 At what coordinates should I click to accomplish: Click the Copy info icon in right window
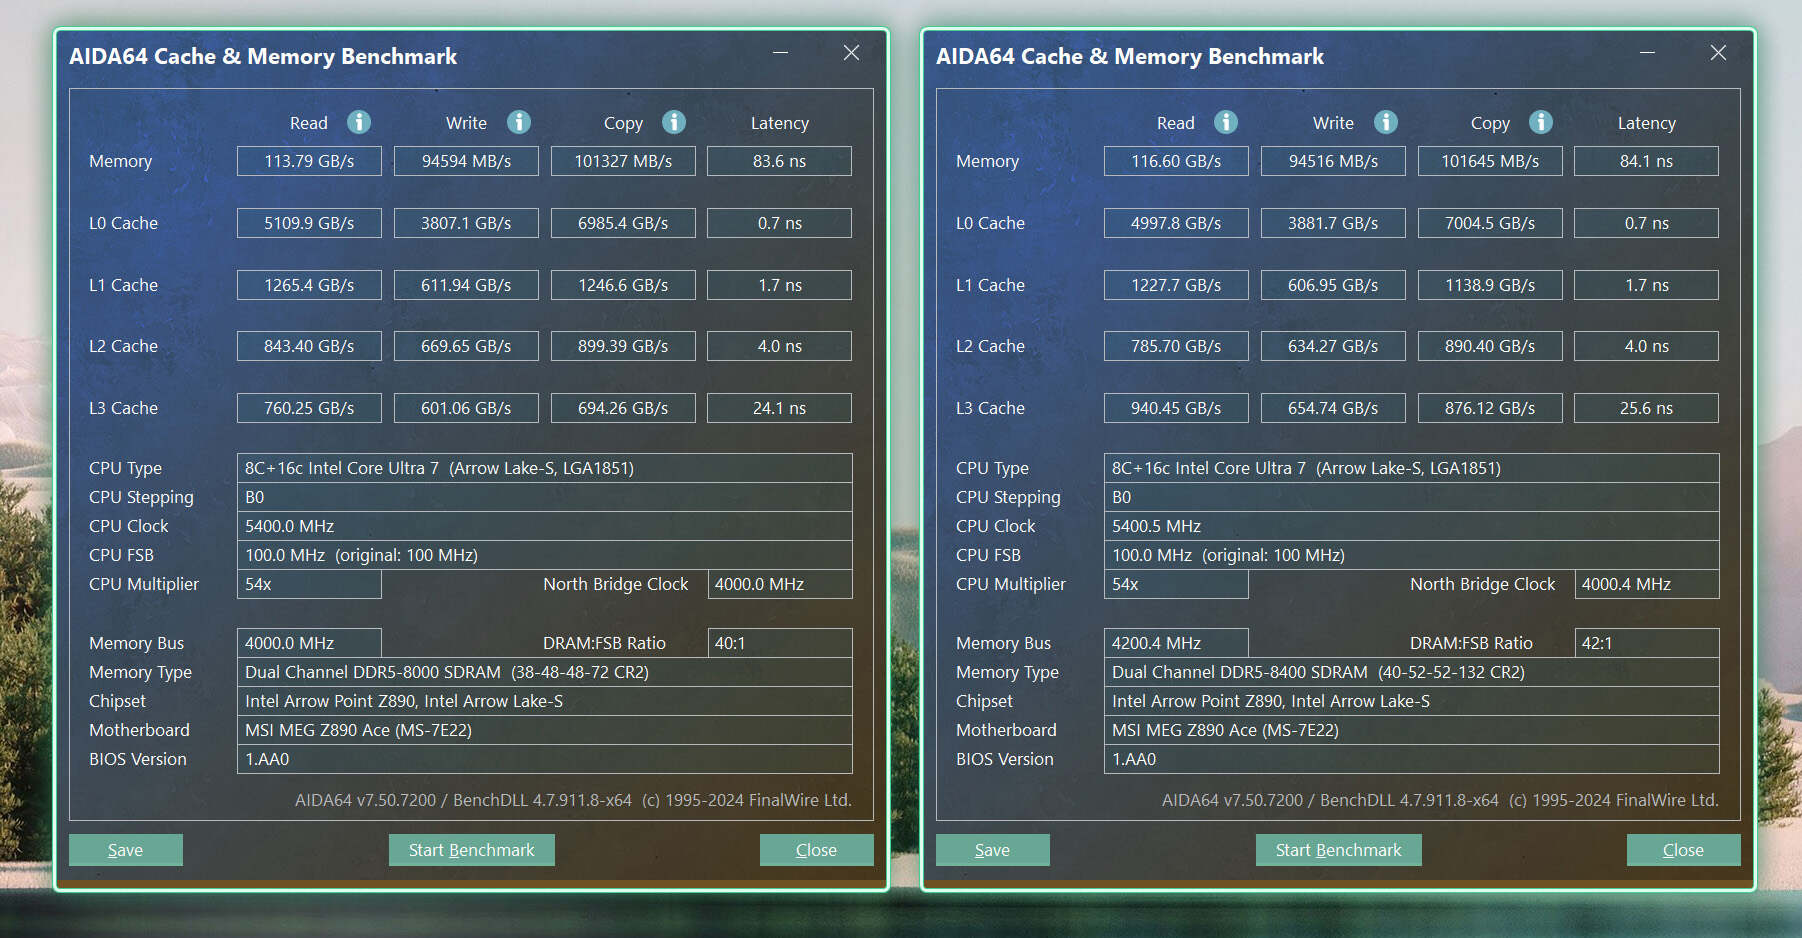pyautogui.click(x=1541, y=122)
